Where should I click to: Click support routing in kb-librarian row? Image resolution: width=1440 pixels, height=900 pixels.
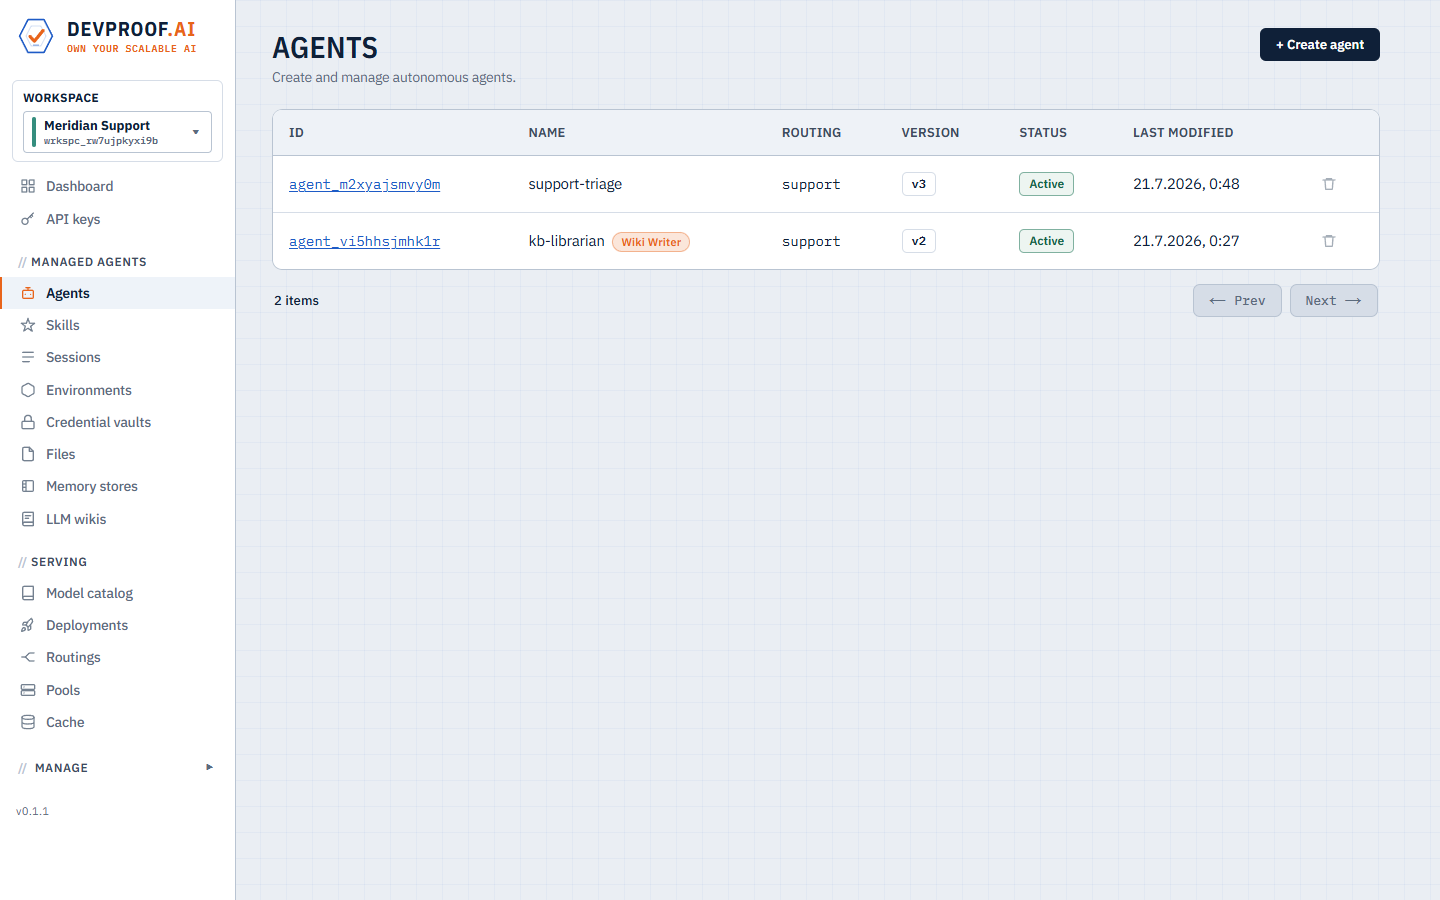click(811, 241)
